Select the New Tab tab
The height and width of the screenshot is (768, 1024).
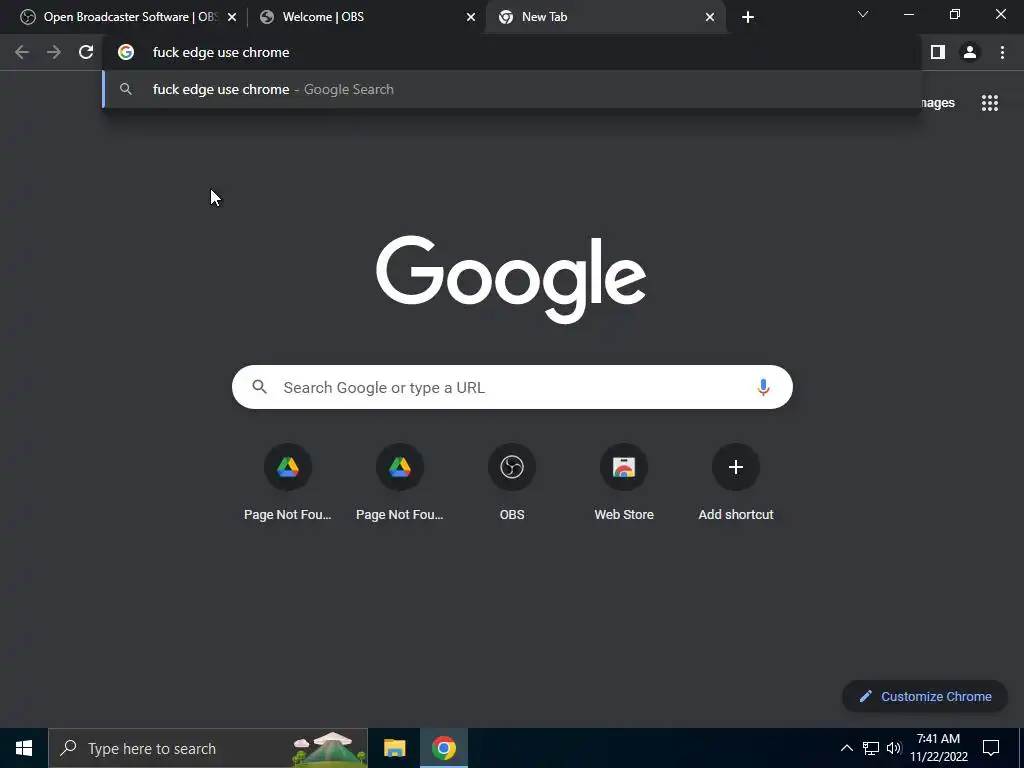[x=605, y=17]
